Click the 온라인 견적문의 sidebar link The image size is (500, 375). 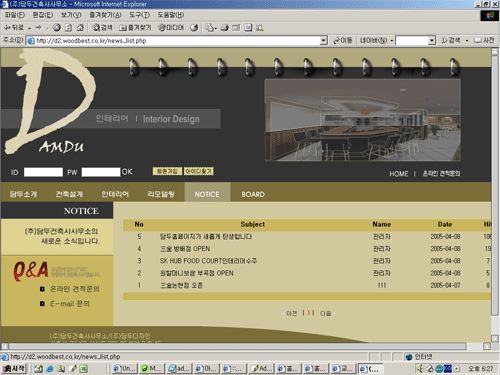(x=75, y=289)
